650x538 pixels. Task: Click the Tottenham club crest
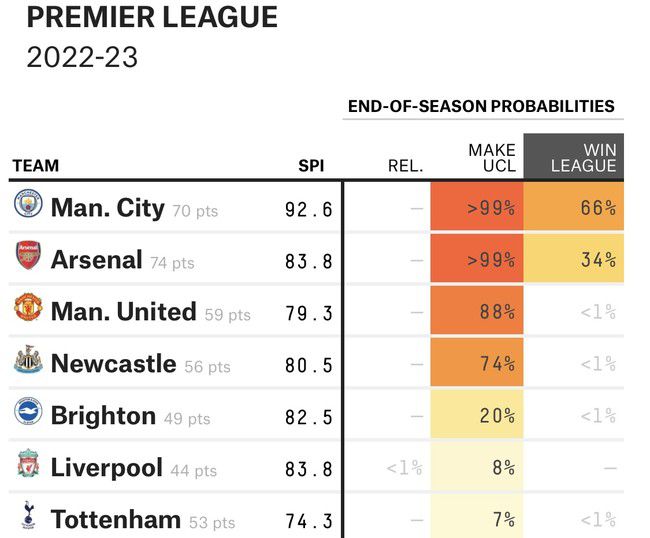[28, 518]
